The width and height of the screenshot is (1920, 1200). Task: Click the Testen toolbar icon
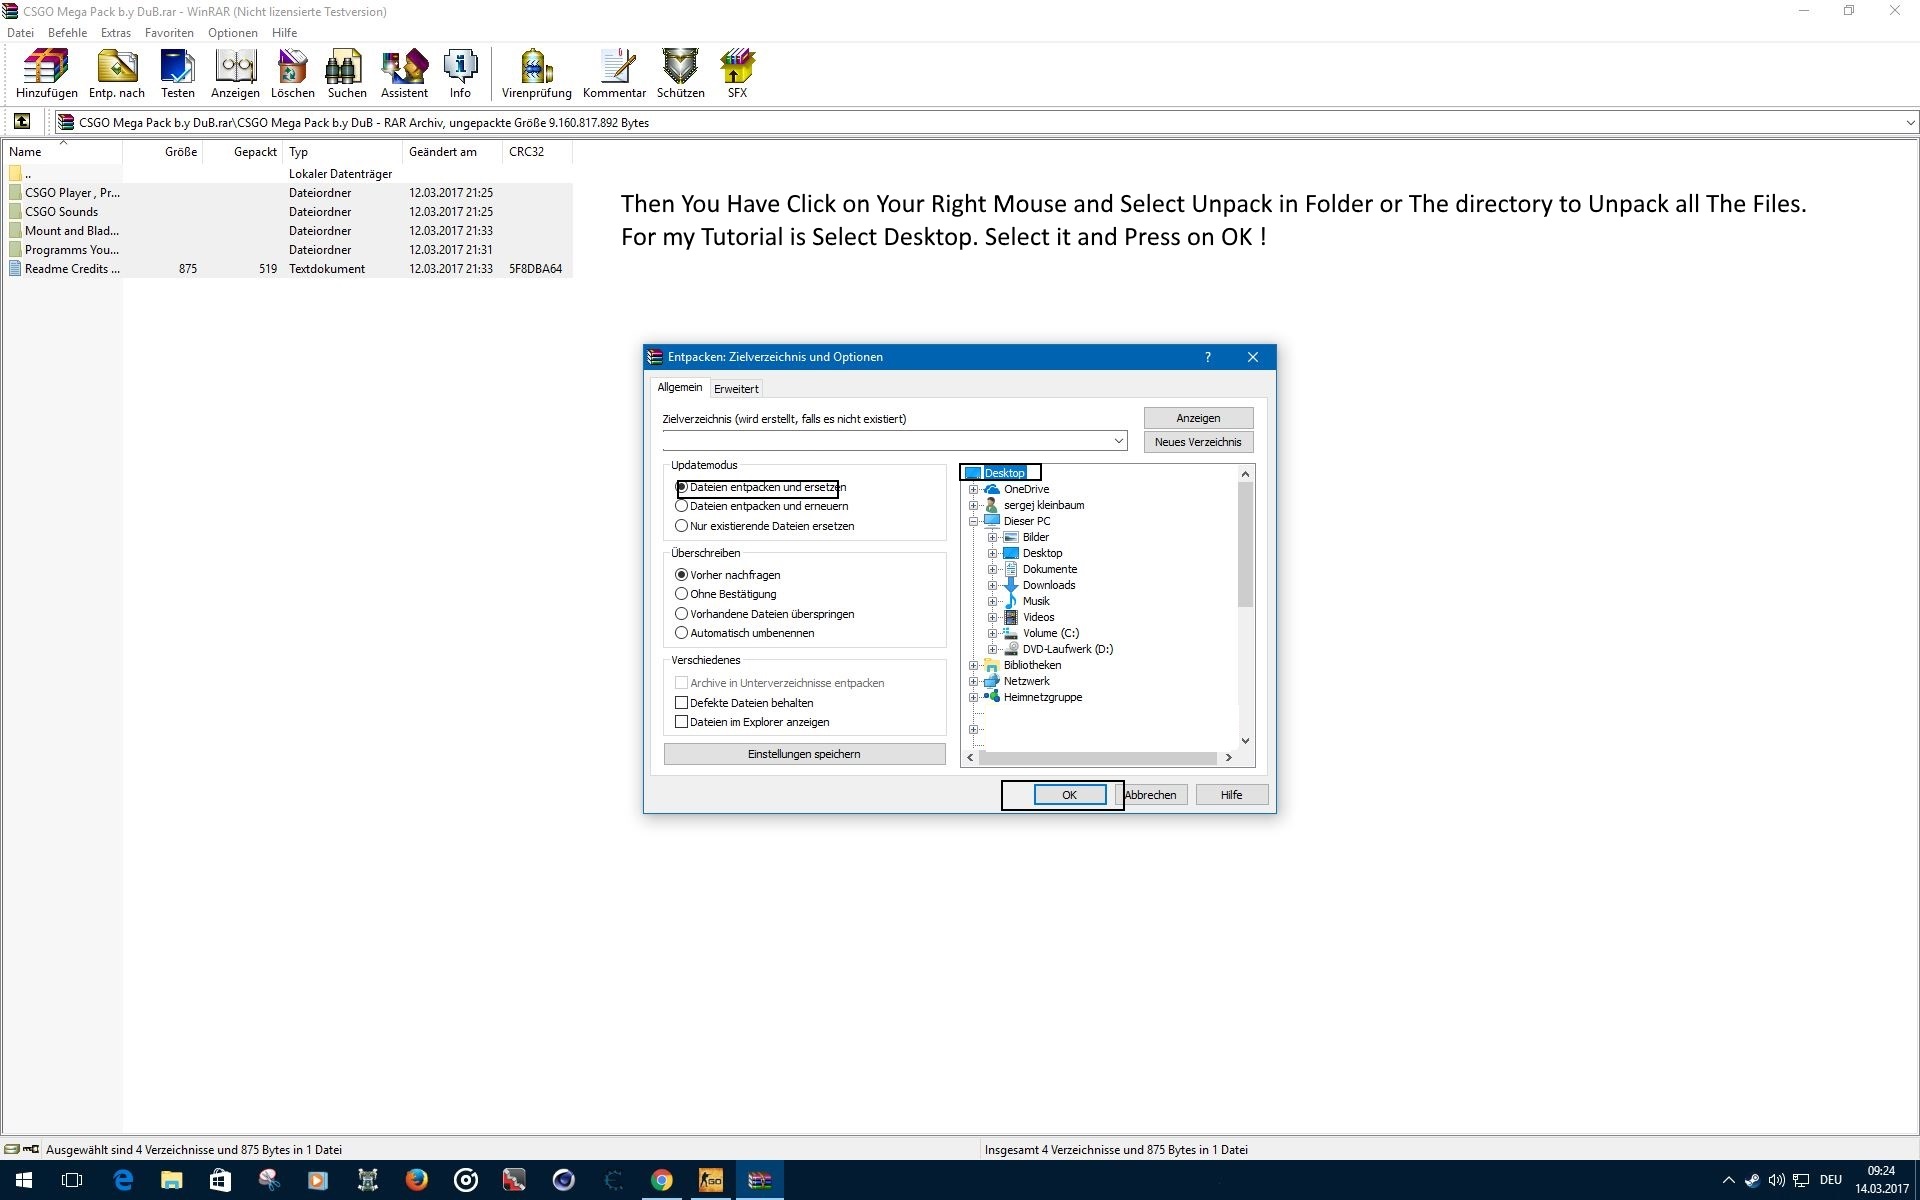[x=177, y=74]
